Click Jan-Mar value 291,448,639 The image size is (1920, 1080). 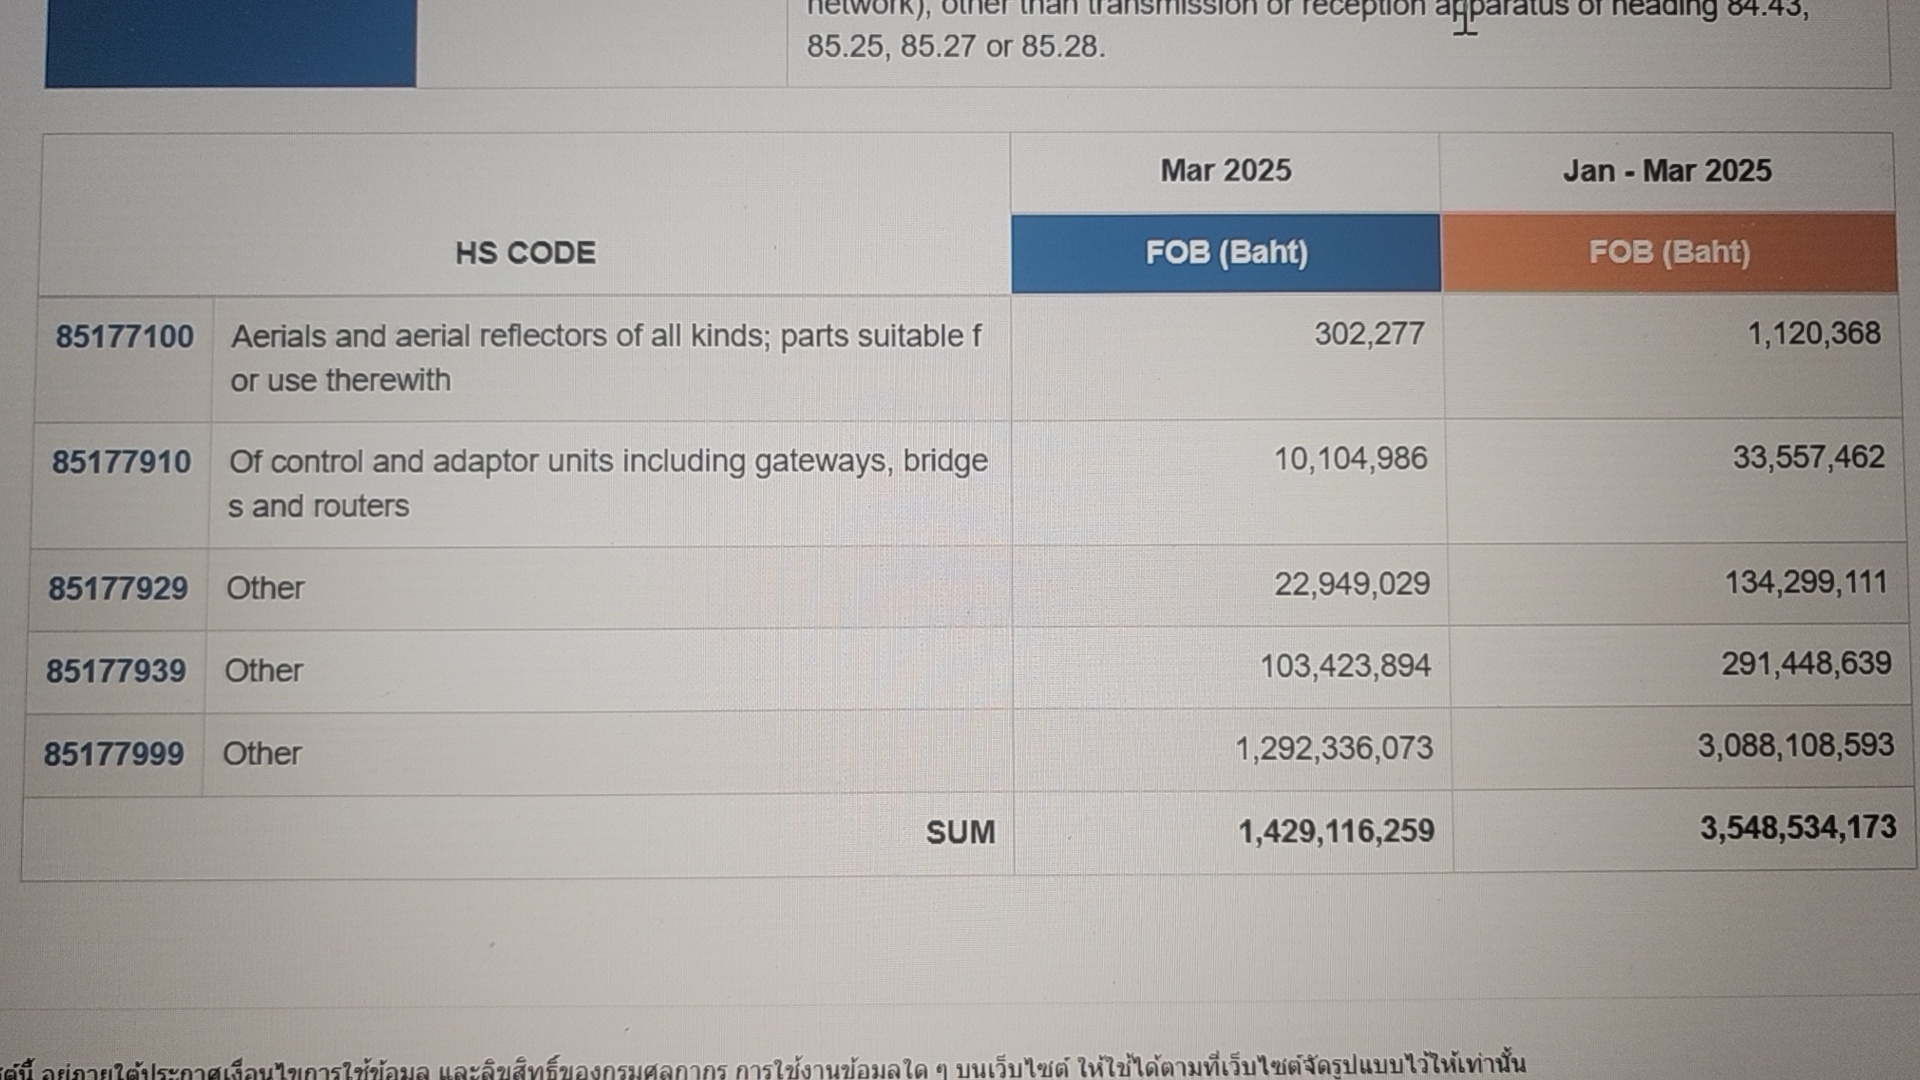[1806, 663]
